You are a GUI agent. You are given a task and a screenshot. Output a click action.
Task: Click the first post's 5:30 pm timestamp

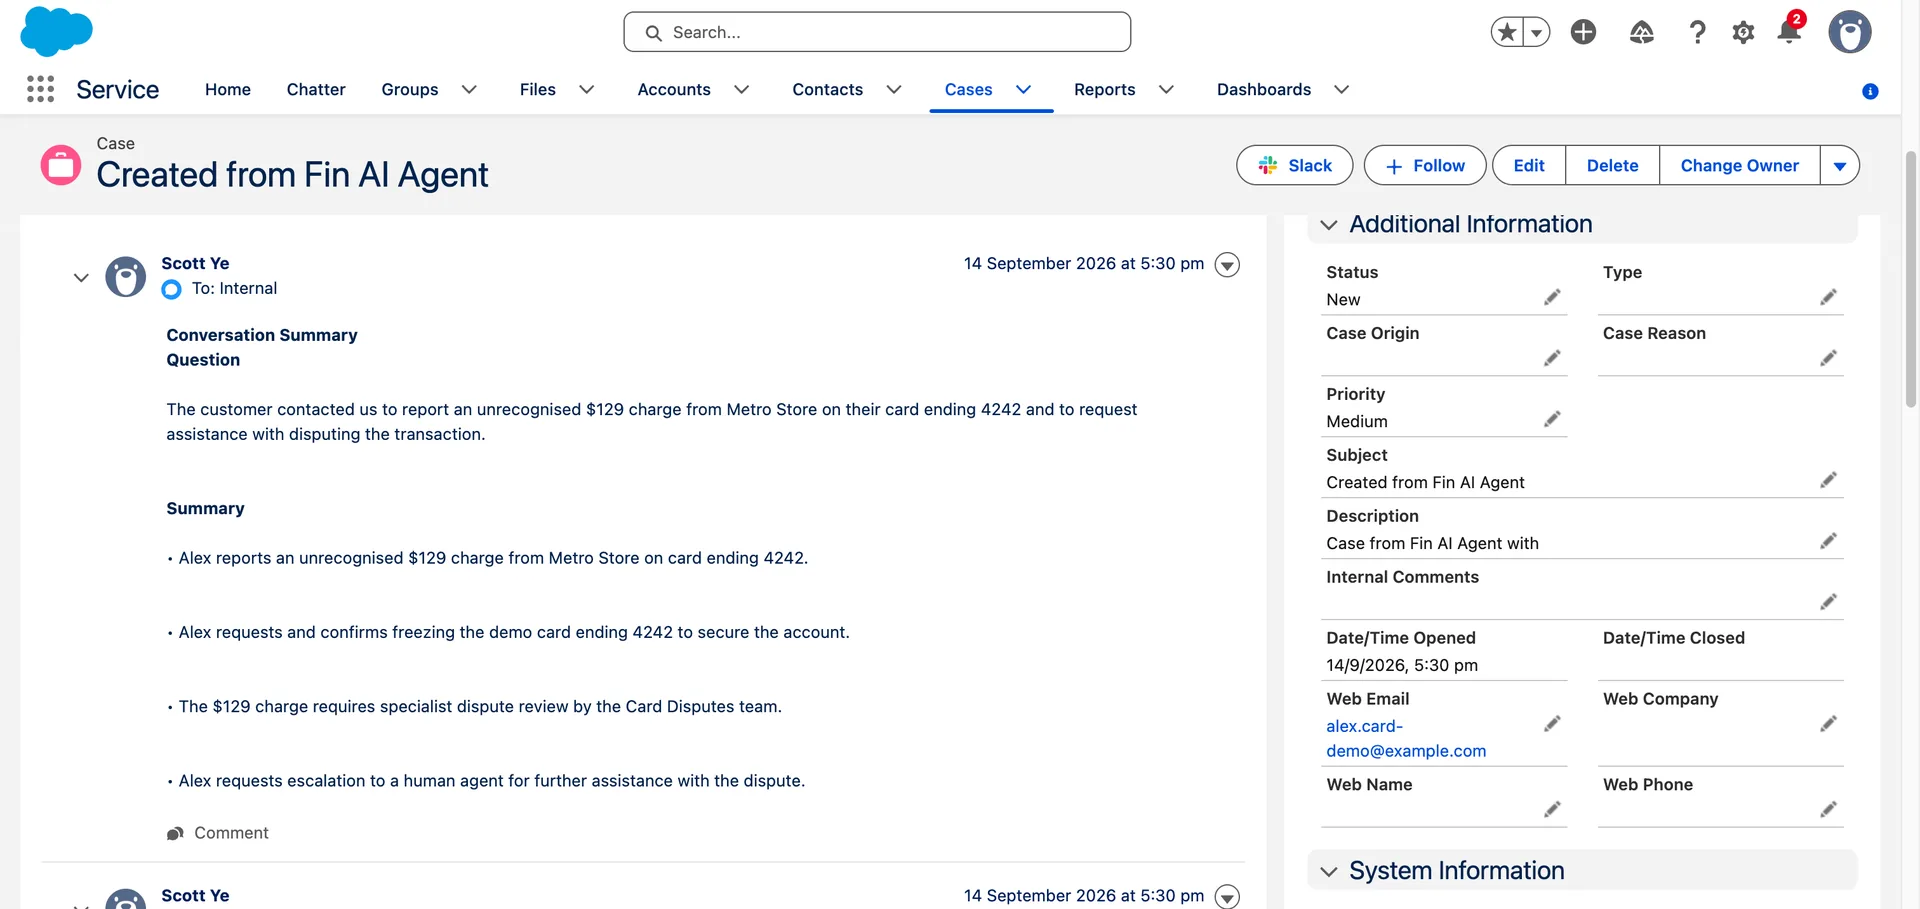coord(1084,264)
